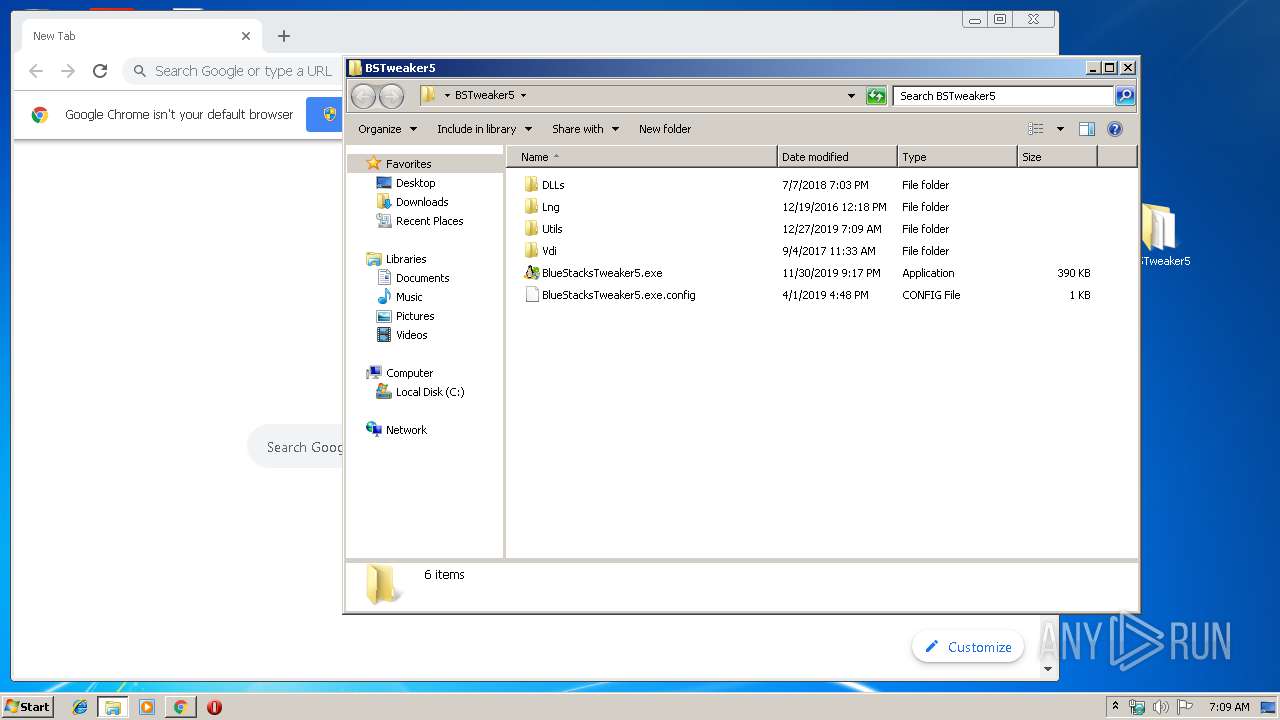Click the search magnifier button in Explorer
Viewport: 1280px width, 720px height.
coord(1125,96)
